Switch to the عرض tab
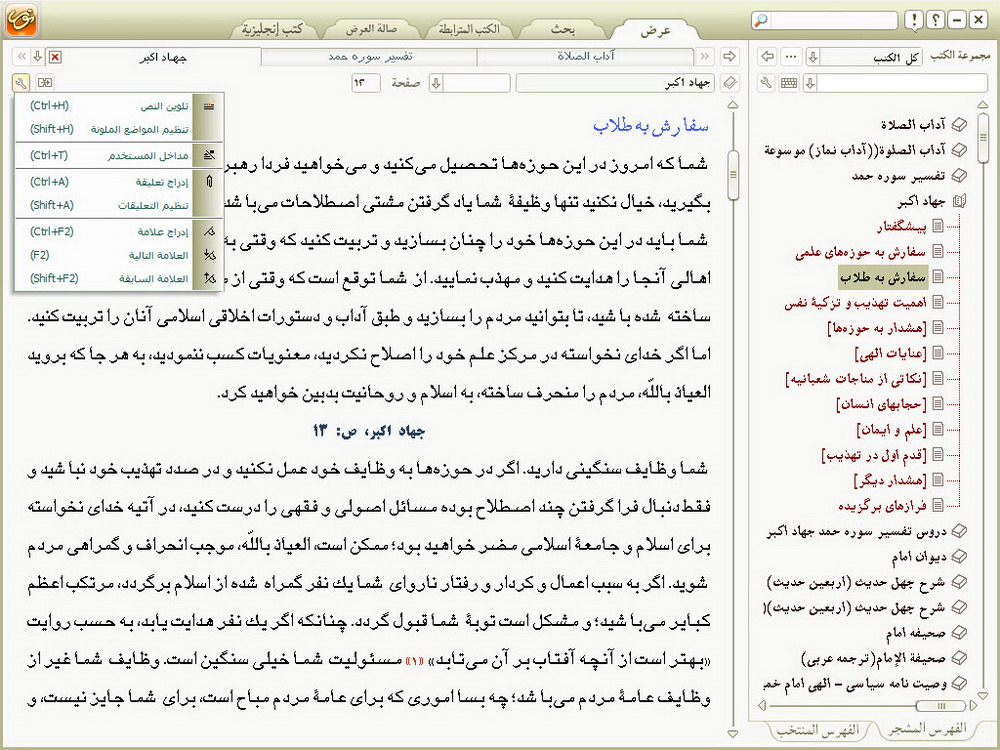This screenshot has height=750, width=1000. click(x=655, y=30)
